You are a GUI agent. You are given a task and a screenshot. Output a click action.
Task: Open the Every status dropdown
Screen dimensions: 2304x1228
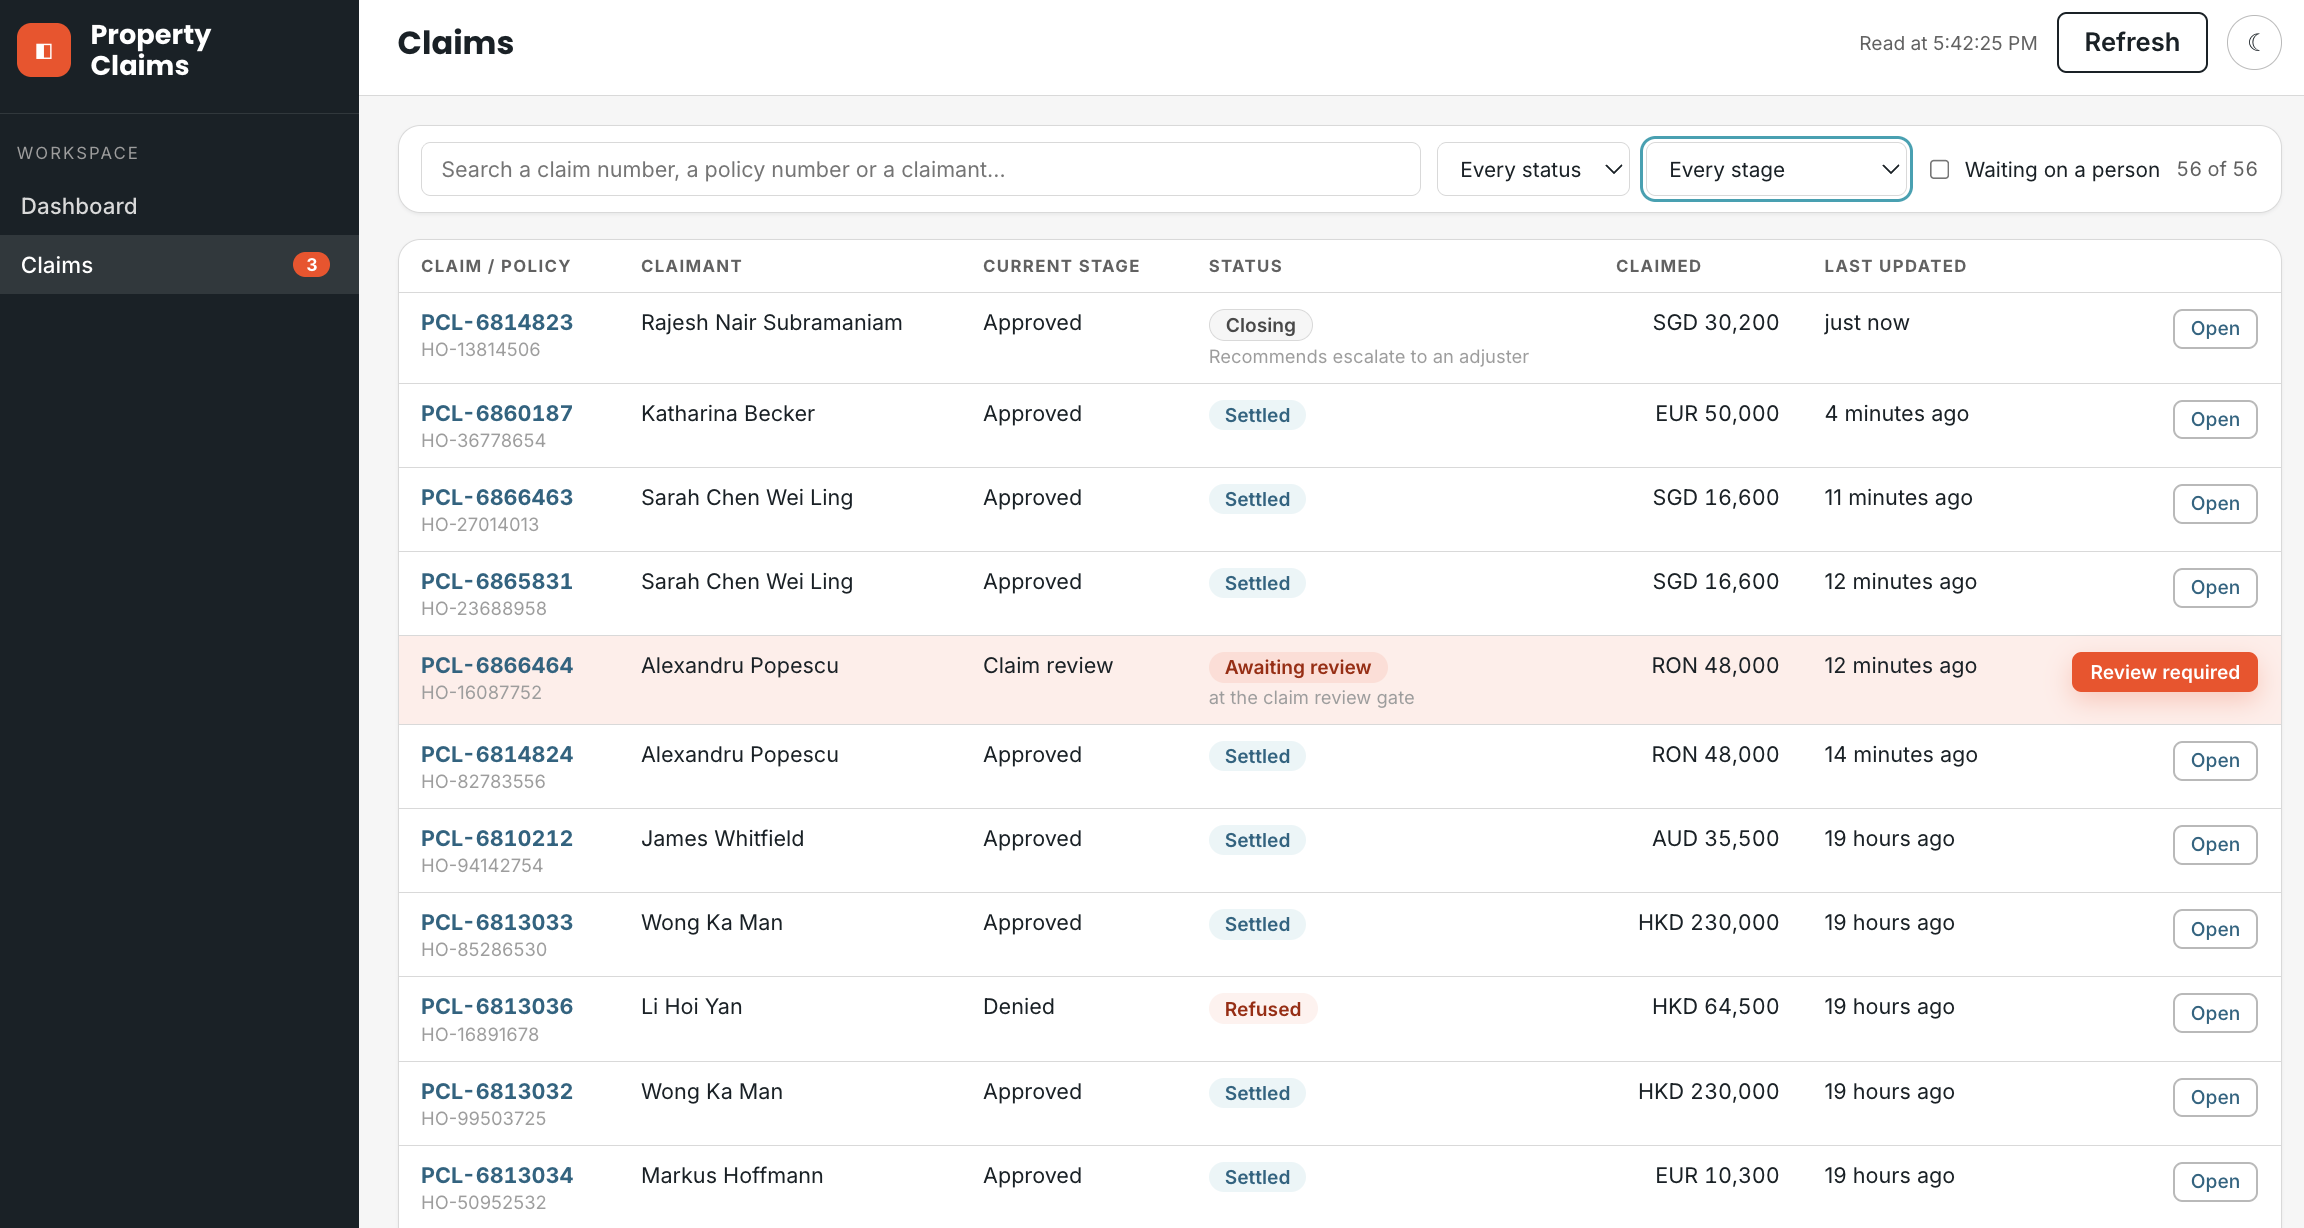1533,169
